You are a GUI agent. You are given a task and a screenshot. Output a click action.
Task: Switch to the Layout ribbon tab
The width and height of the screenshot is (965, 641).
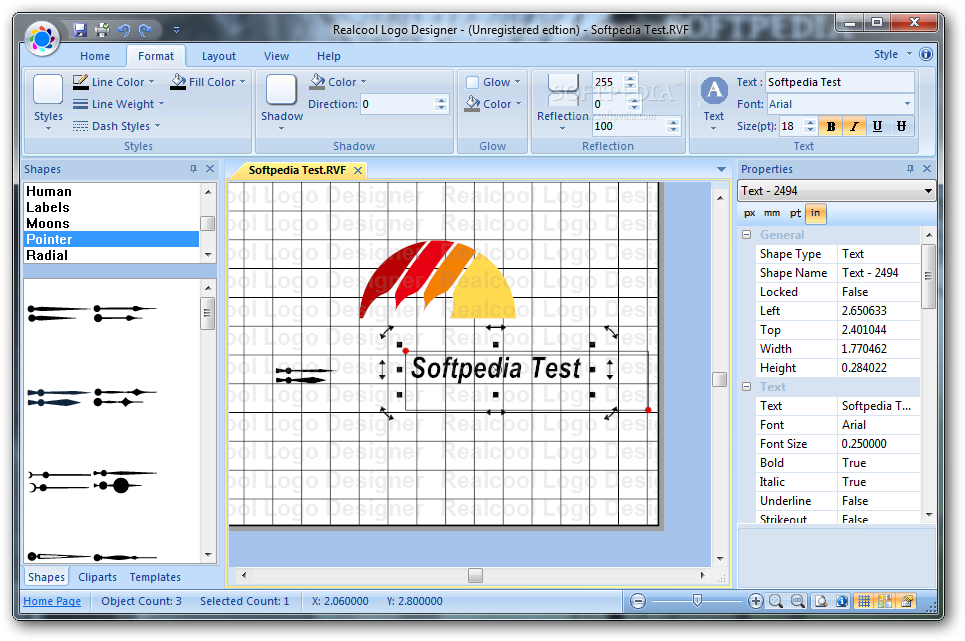point(218,56)
